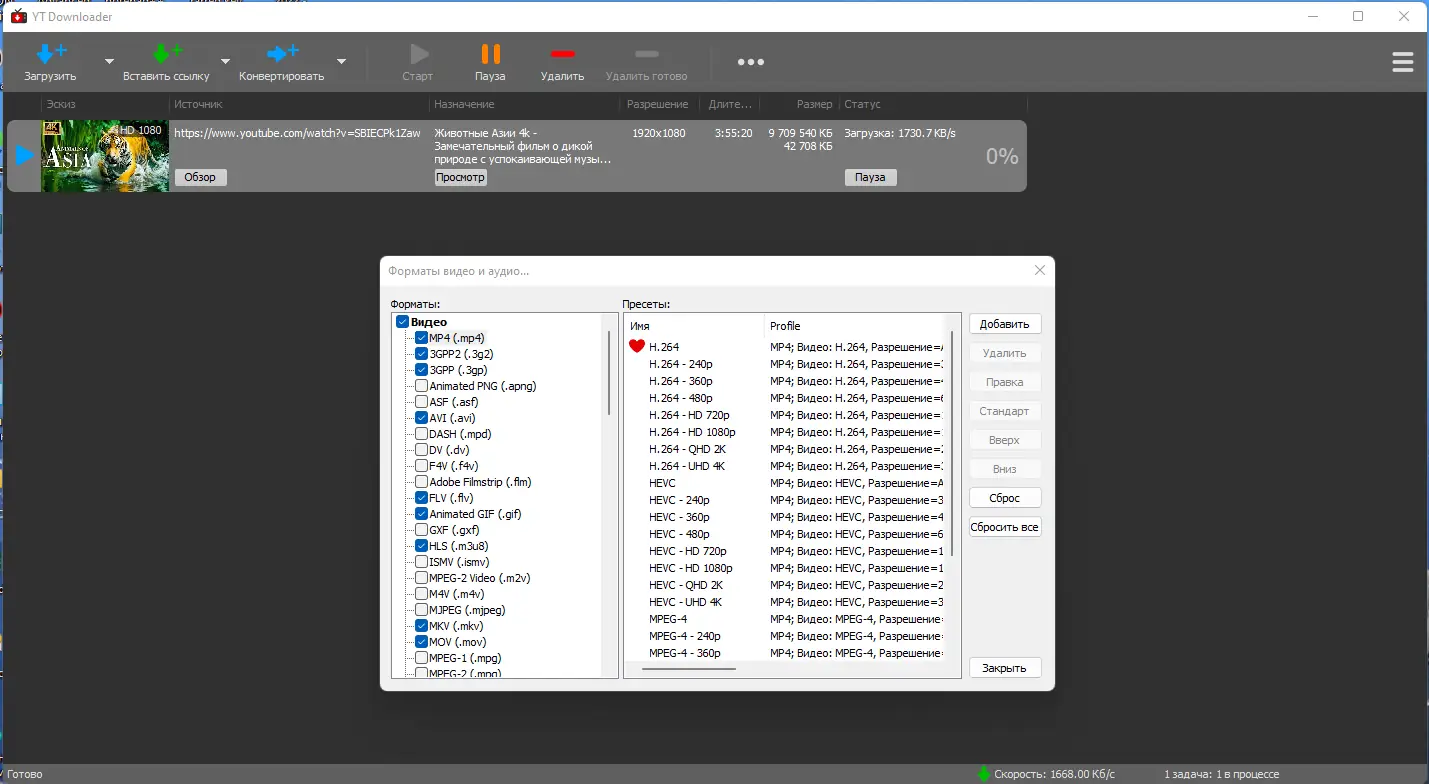Click the formats list vertical scrollbar
The height and width of the screenshot is (784, 1429).
pos(609,372)
